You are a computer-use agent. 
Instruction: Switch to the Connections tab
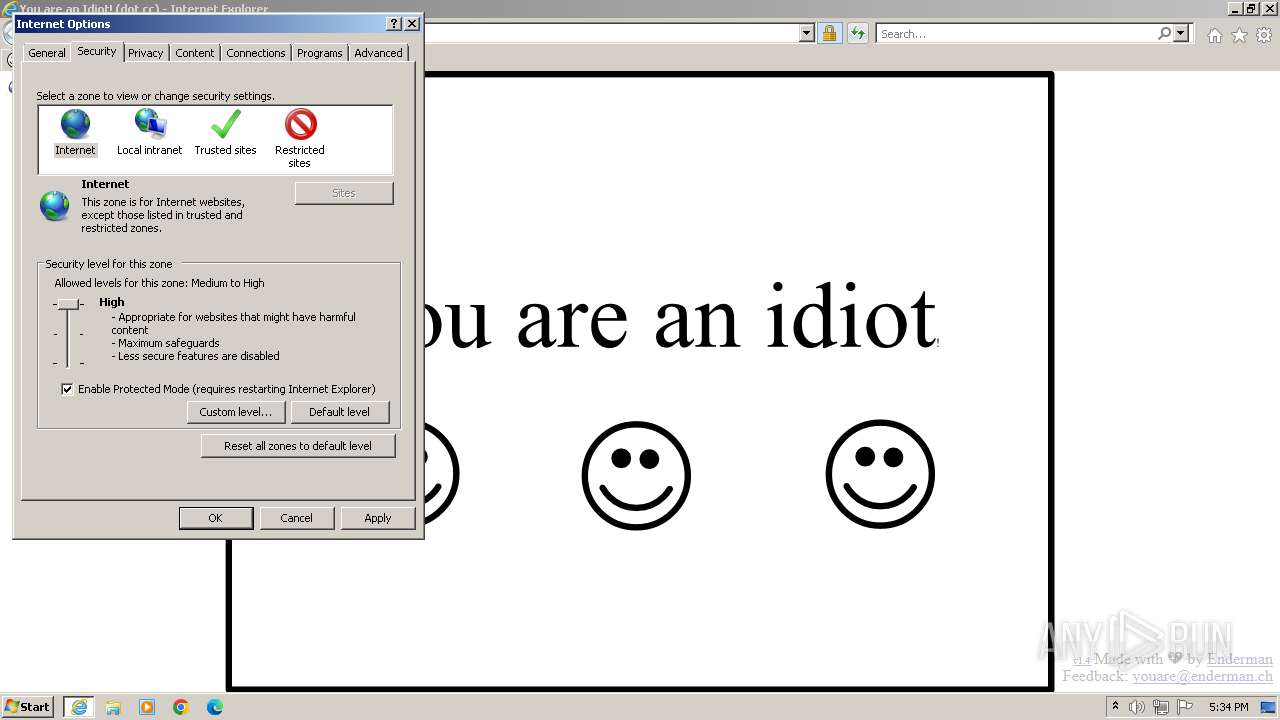pos(256,53)
